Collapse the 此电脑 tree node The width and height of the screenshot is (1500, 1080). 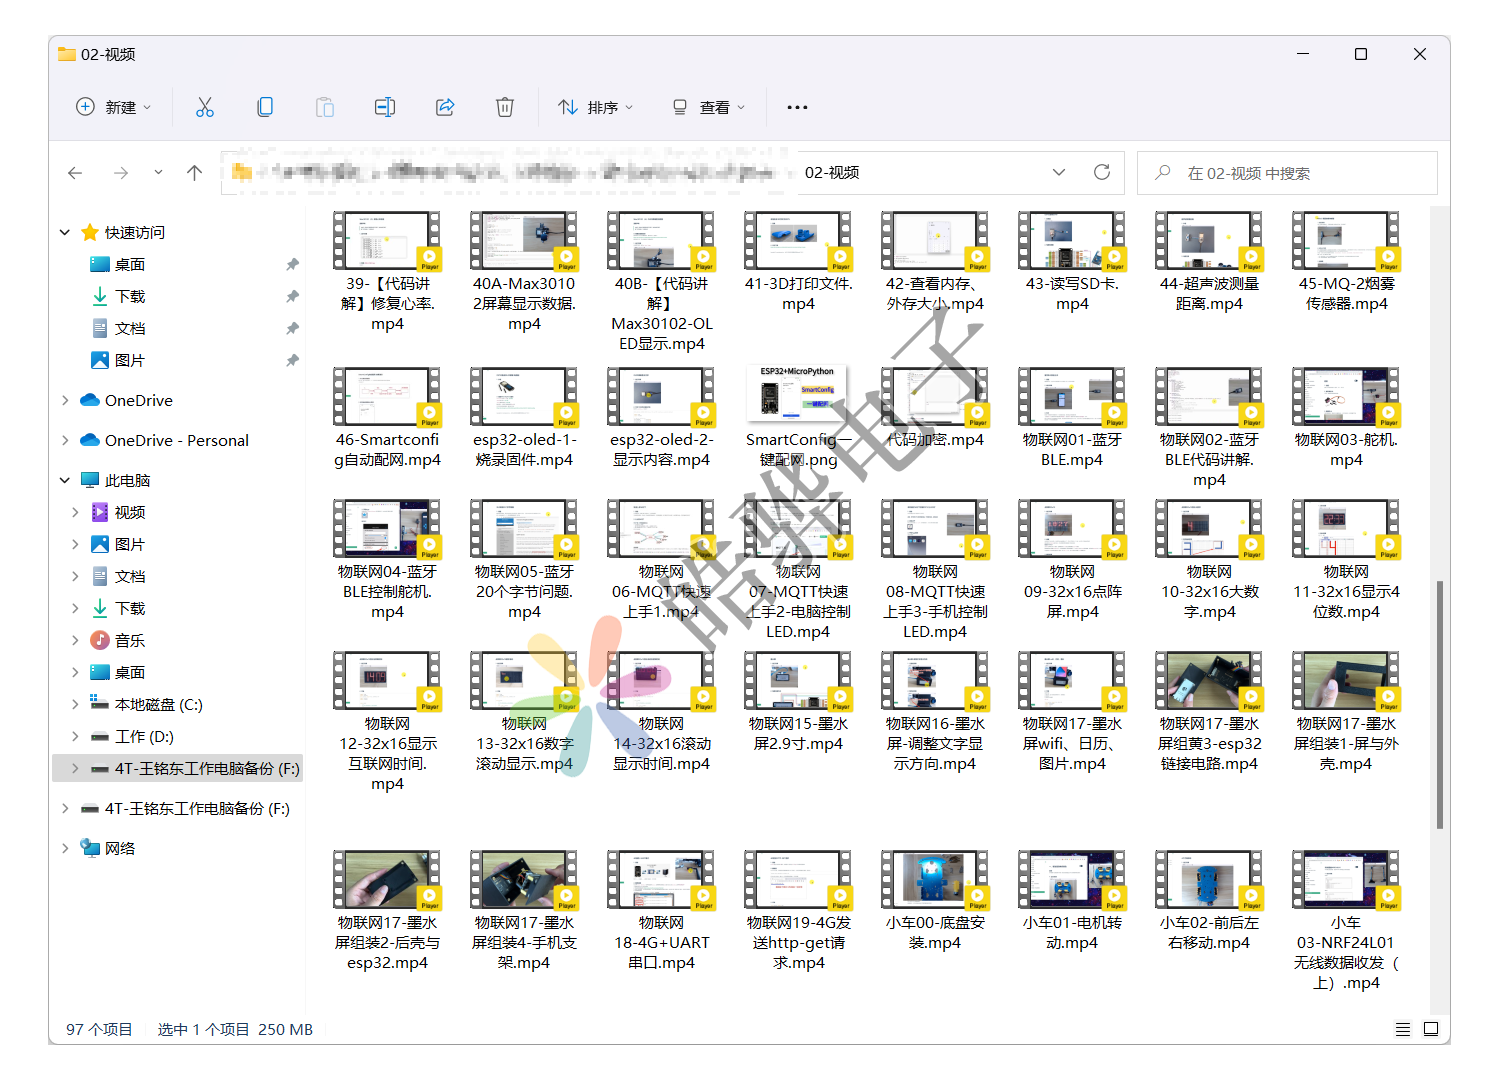pyautogui.click(x=65, y=480)
